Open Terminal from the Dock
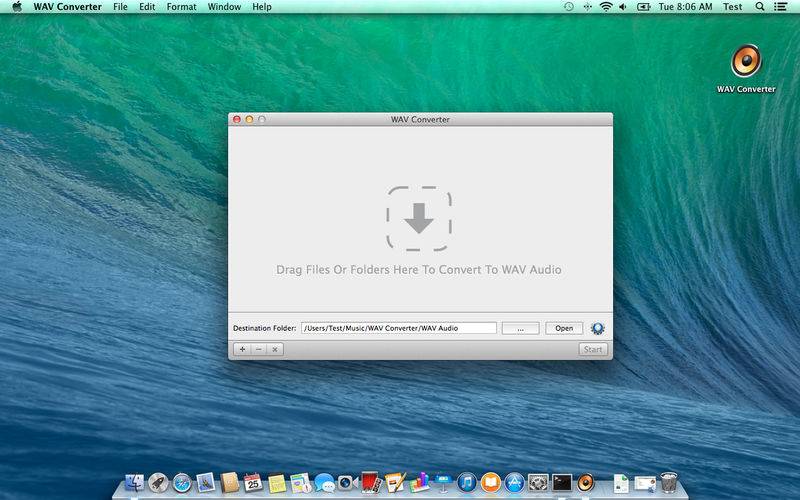The height and width of the screenshot is (500, 800). [x=562, y=482]
